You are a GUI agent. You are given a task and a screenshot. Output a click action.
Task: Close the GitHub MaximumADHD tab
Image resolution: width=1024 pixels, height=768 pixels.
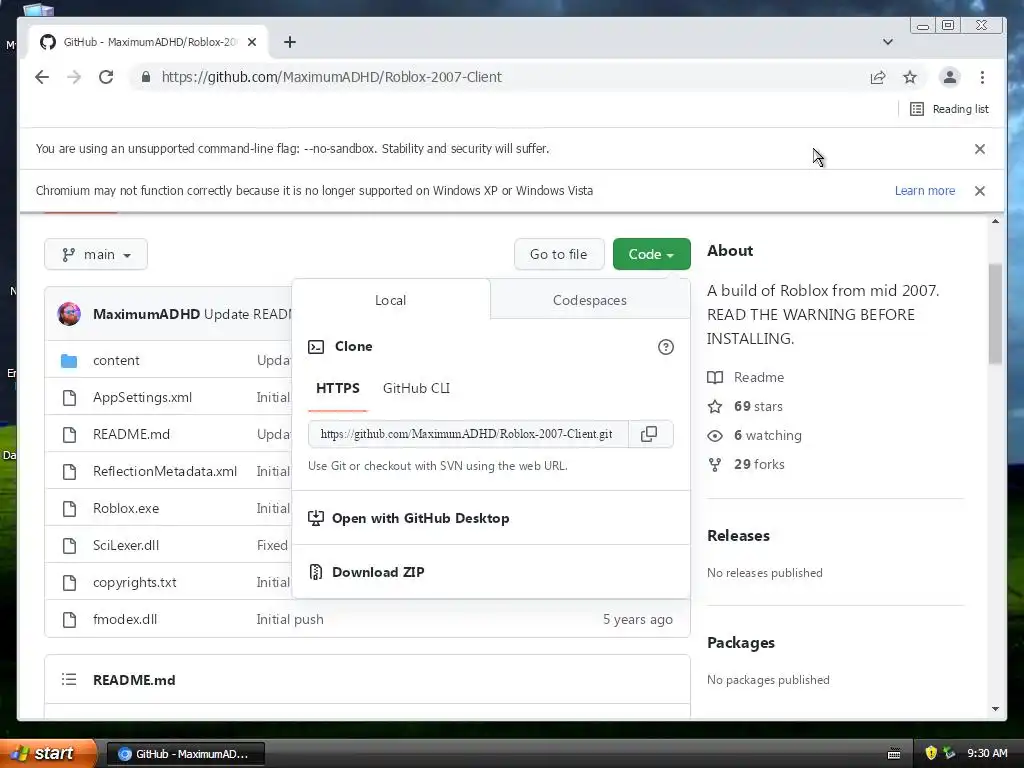tap(252, 42)
